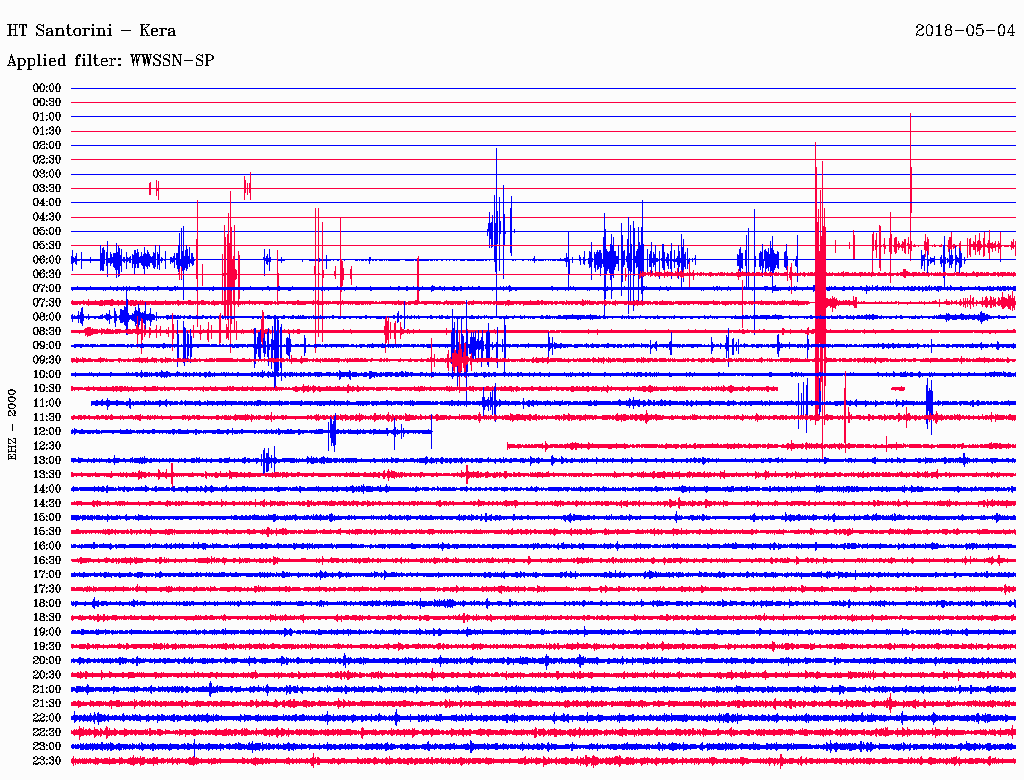Click the 23:00 time label
1024x780 pixels.
[47, 747]
